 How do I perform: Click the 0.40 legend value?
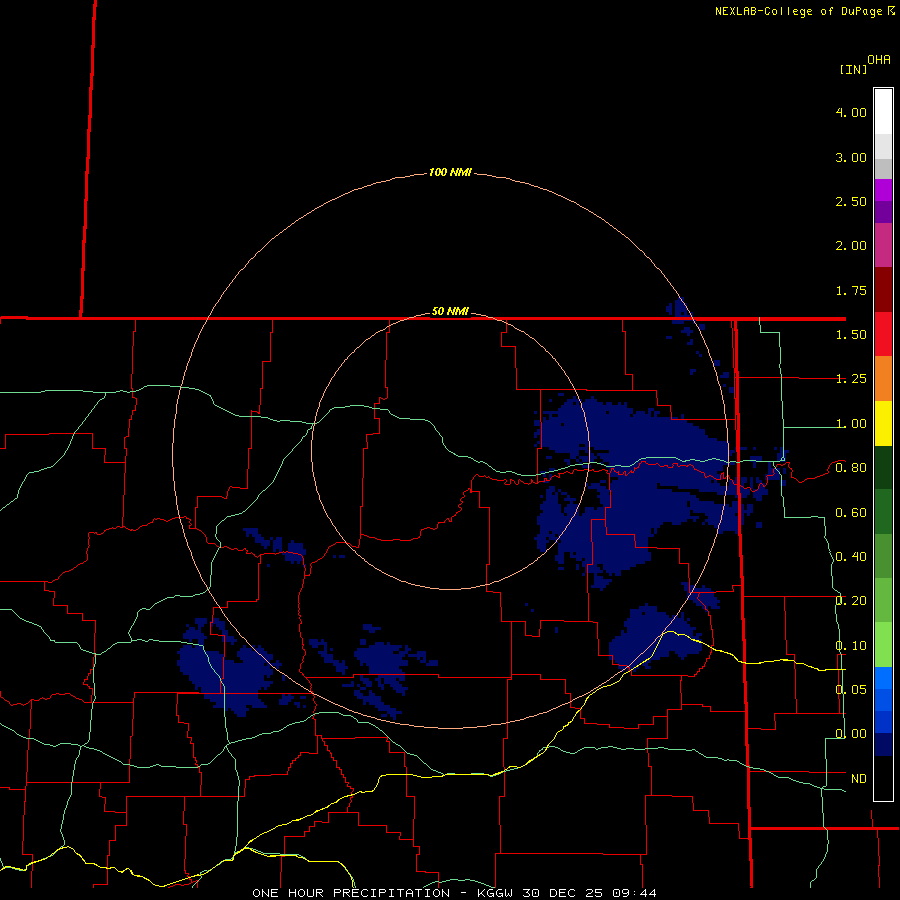click(851, 557)
